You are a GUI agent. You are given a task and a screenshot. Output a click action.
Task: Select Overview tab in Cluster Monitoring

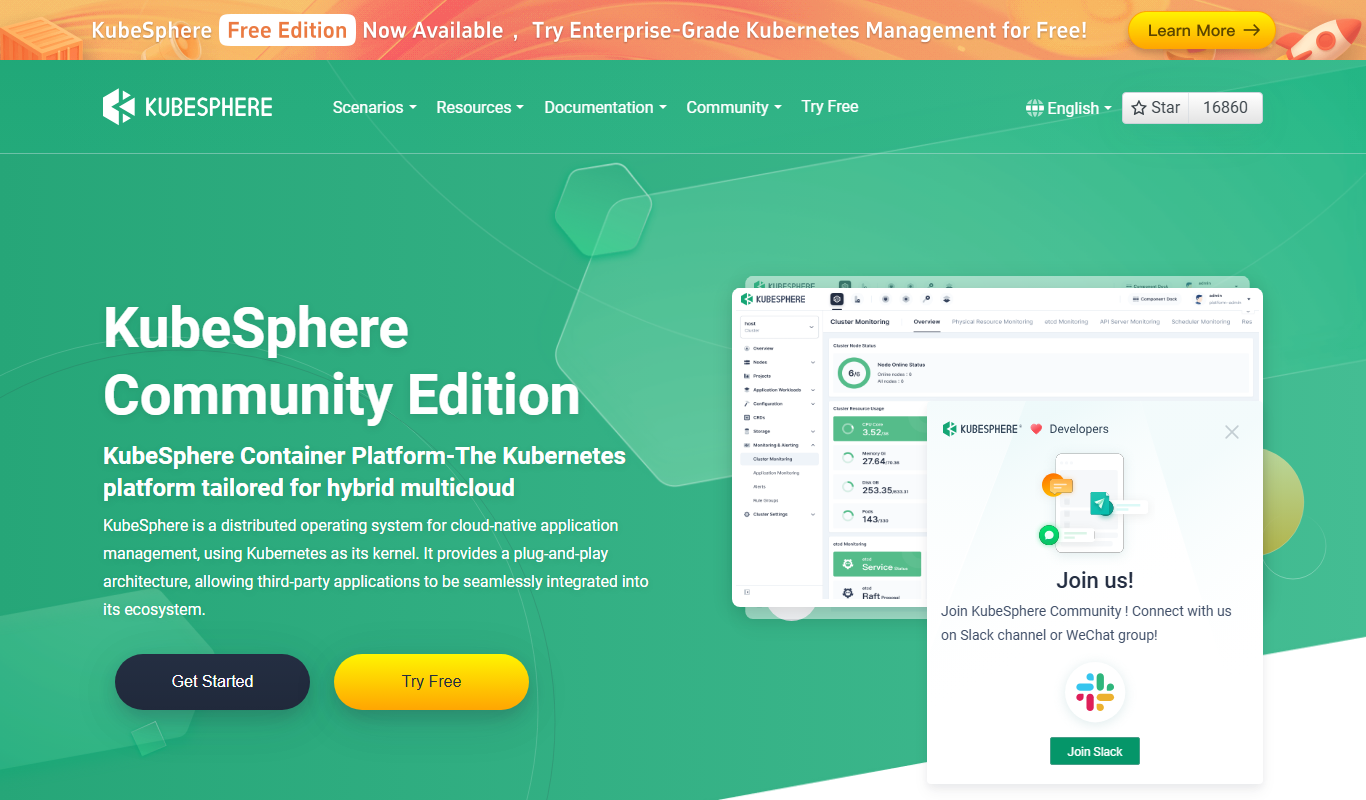coord(926,322)
